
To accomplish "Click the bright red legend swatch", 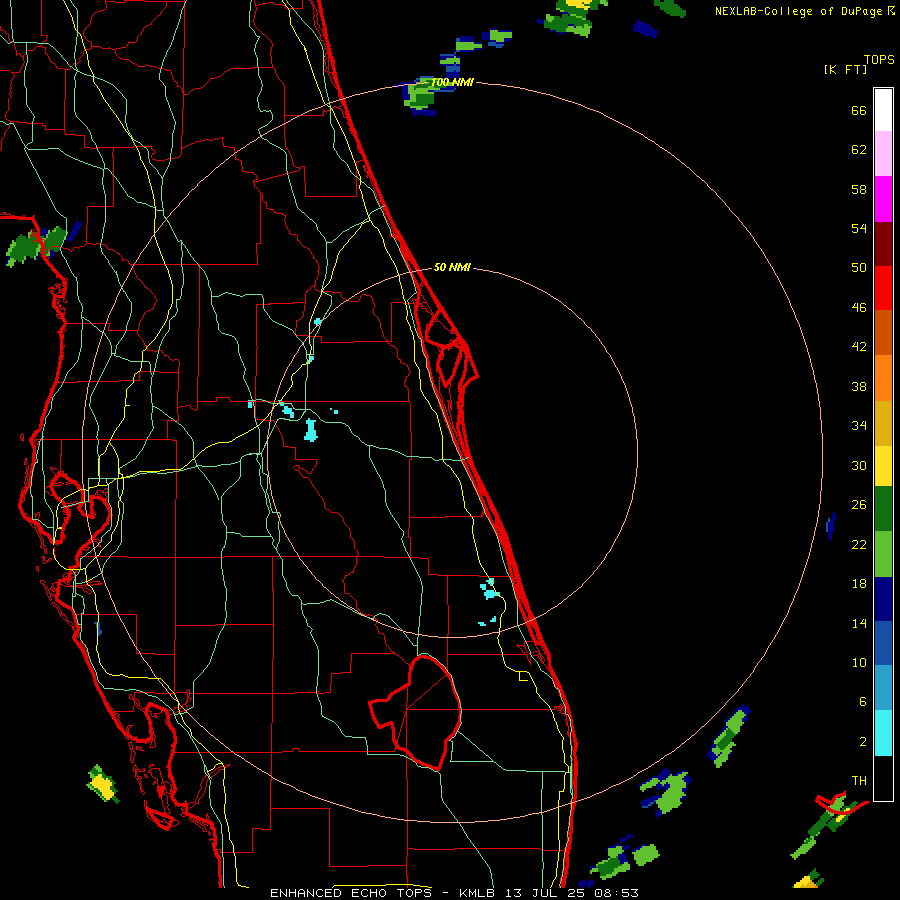I will (x=883, y=288).
